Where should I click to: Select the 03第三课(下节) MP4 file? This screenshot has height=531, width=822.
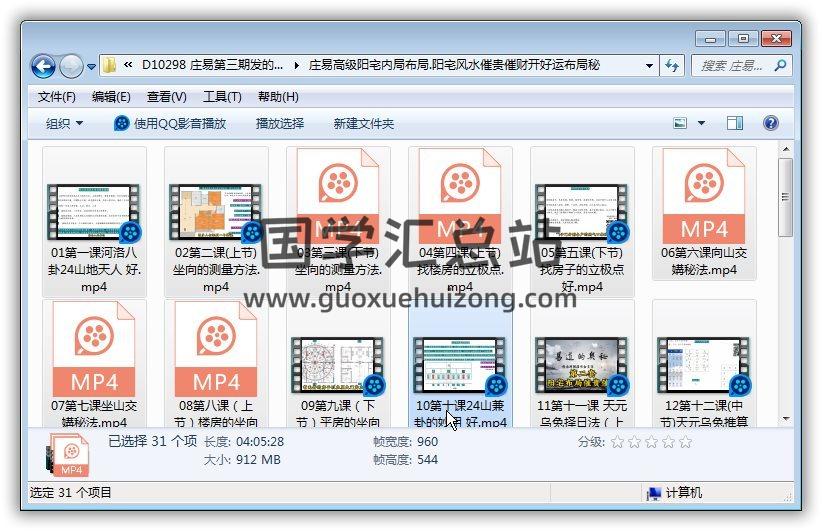click(x=338, y=222)
